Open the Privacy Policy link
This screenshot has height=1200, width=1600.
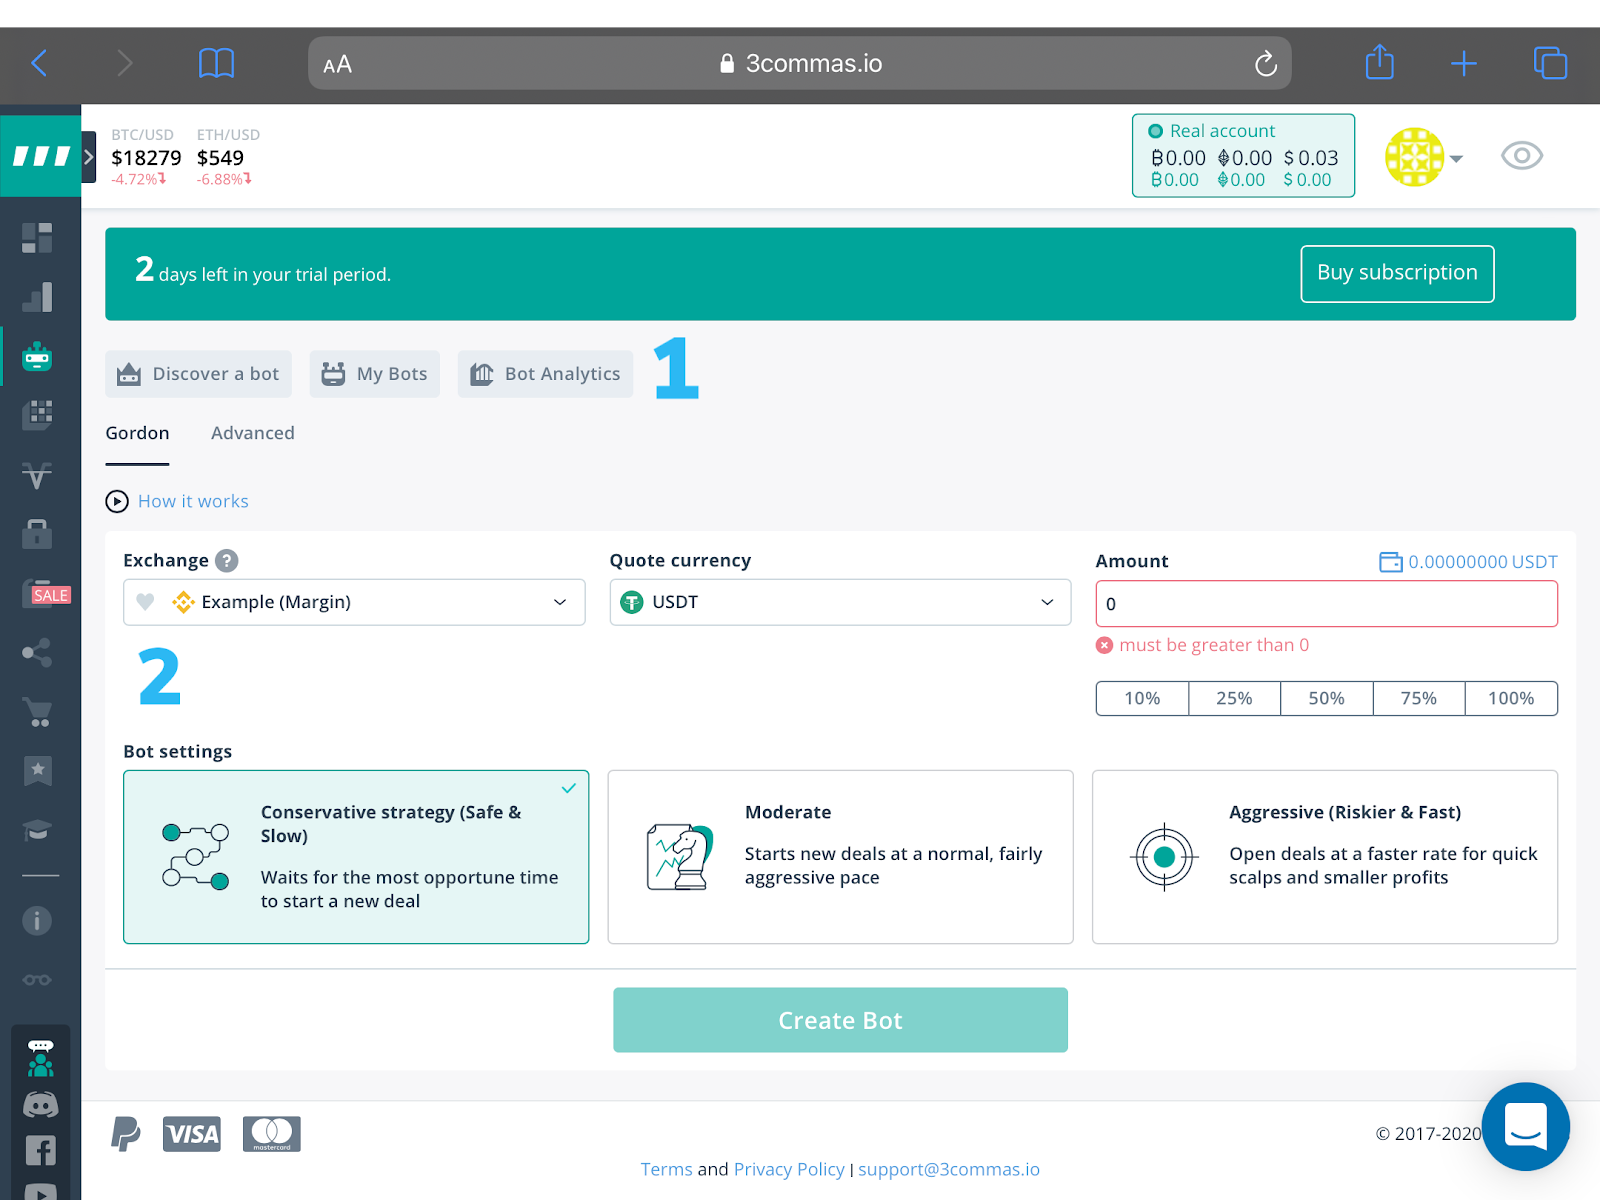(x=789, y=1169)
